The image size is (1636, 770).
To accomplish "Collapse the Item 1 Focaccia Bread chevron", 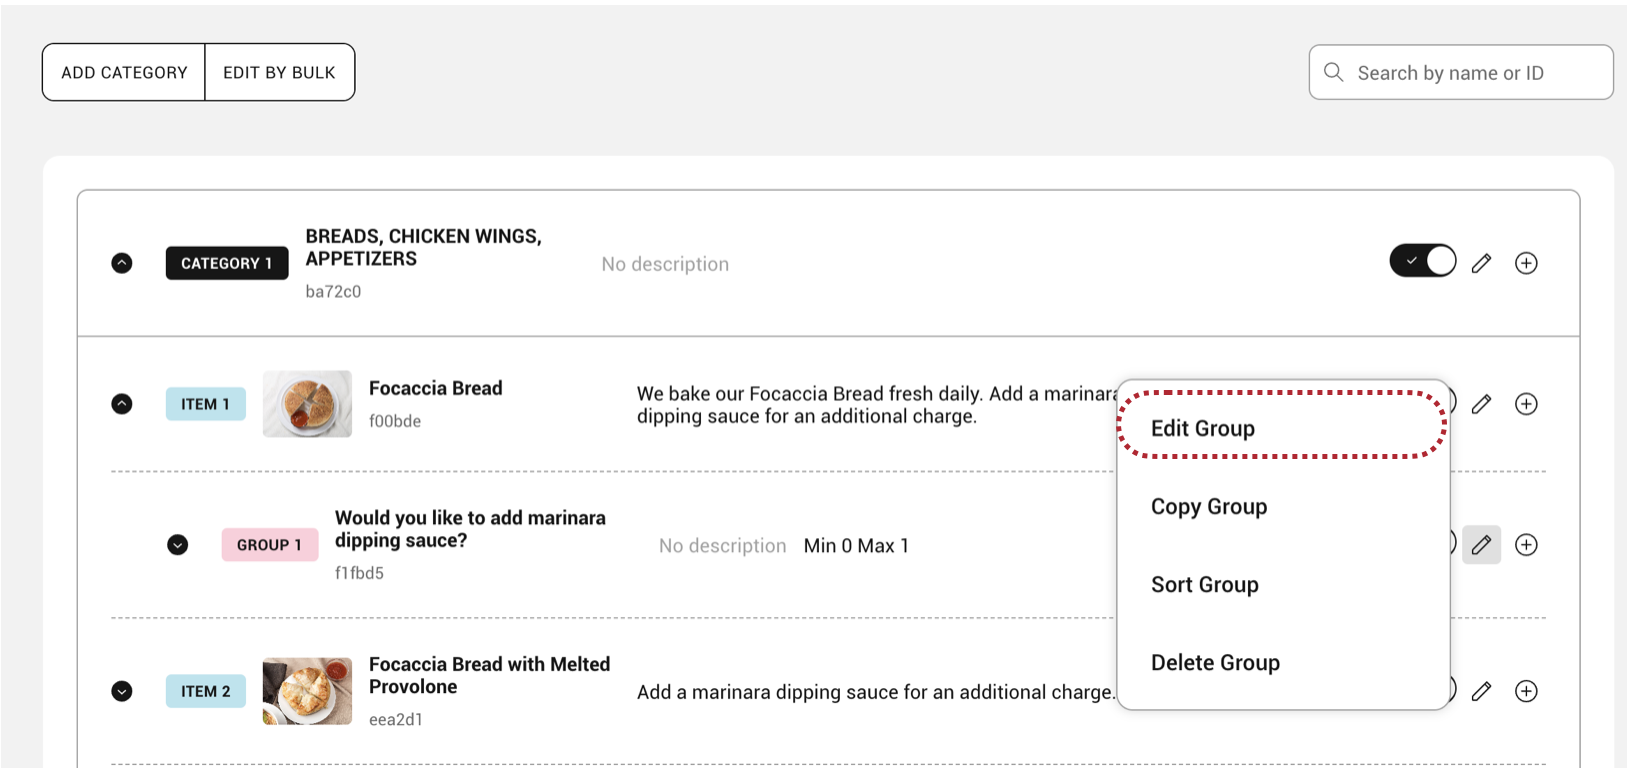I will tap(122, 404).
